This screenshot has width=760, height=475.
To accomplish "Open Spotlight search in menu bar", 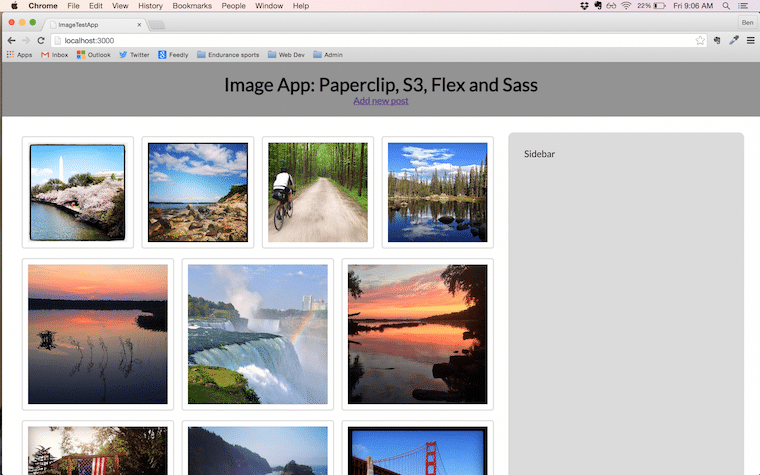I will click(x=726, y=6).
